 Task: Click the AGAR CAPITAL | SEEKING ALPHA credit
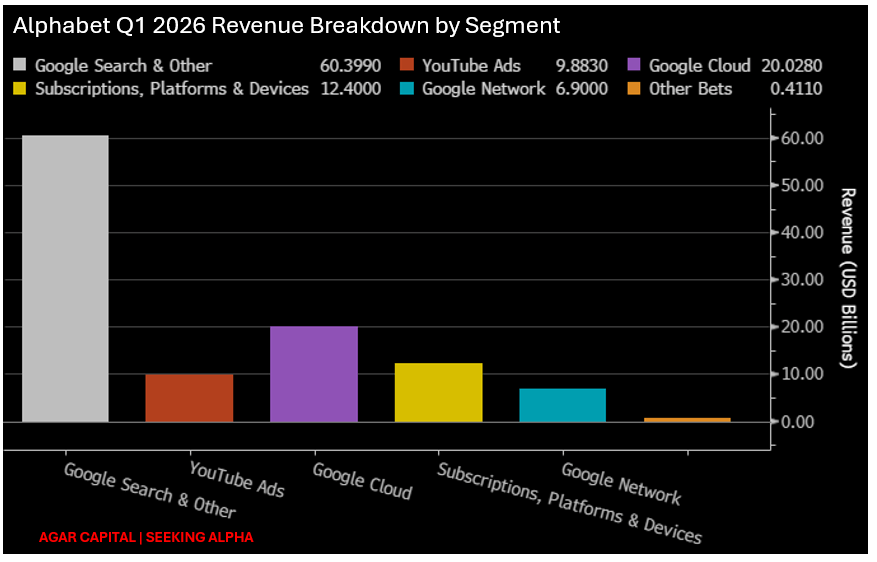point(146,537)
